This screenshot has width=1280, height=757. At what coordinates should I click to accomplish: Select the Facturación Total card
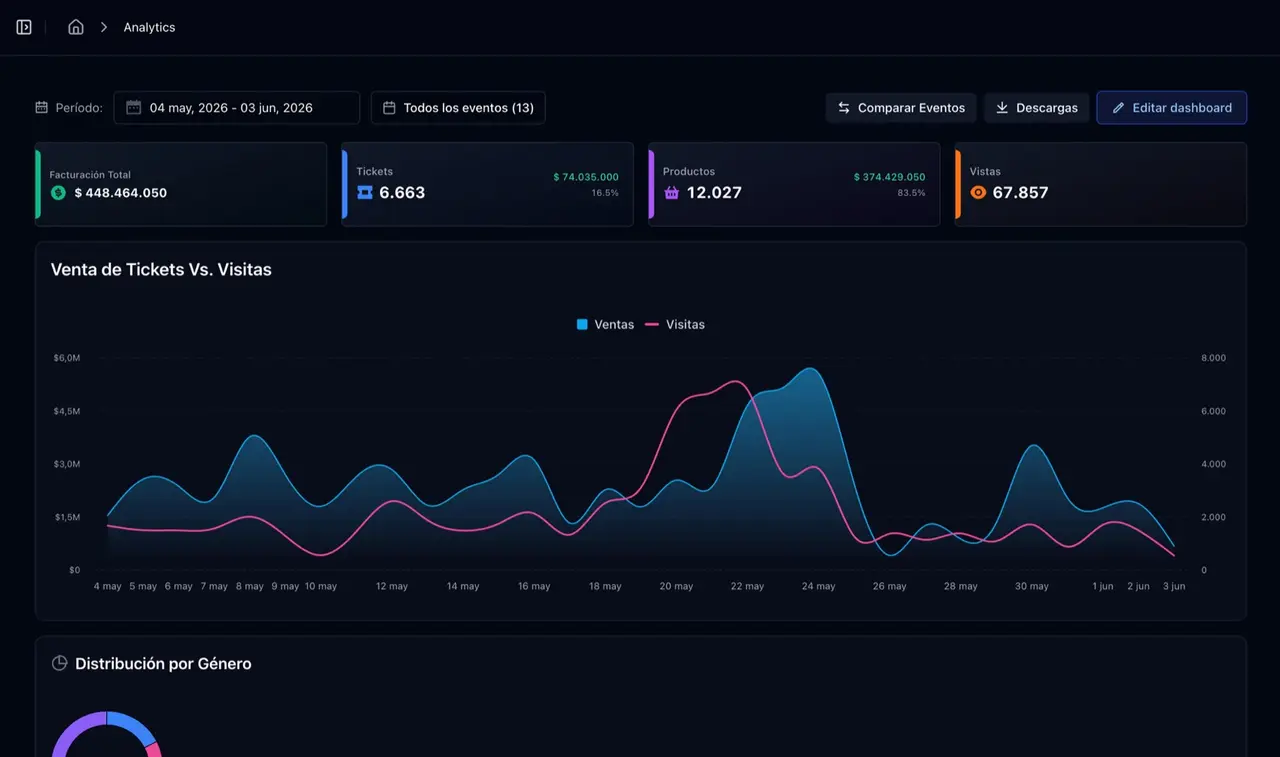pos(181,184)
